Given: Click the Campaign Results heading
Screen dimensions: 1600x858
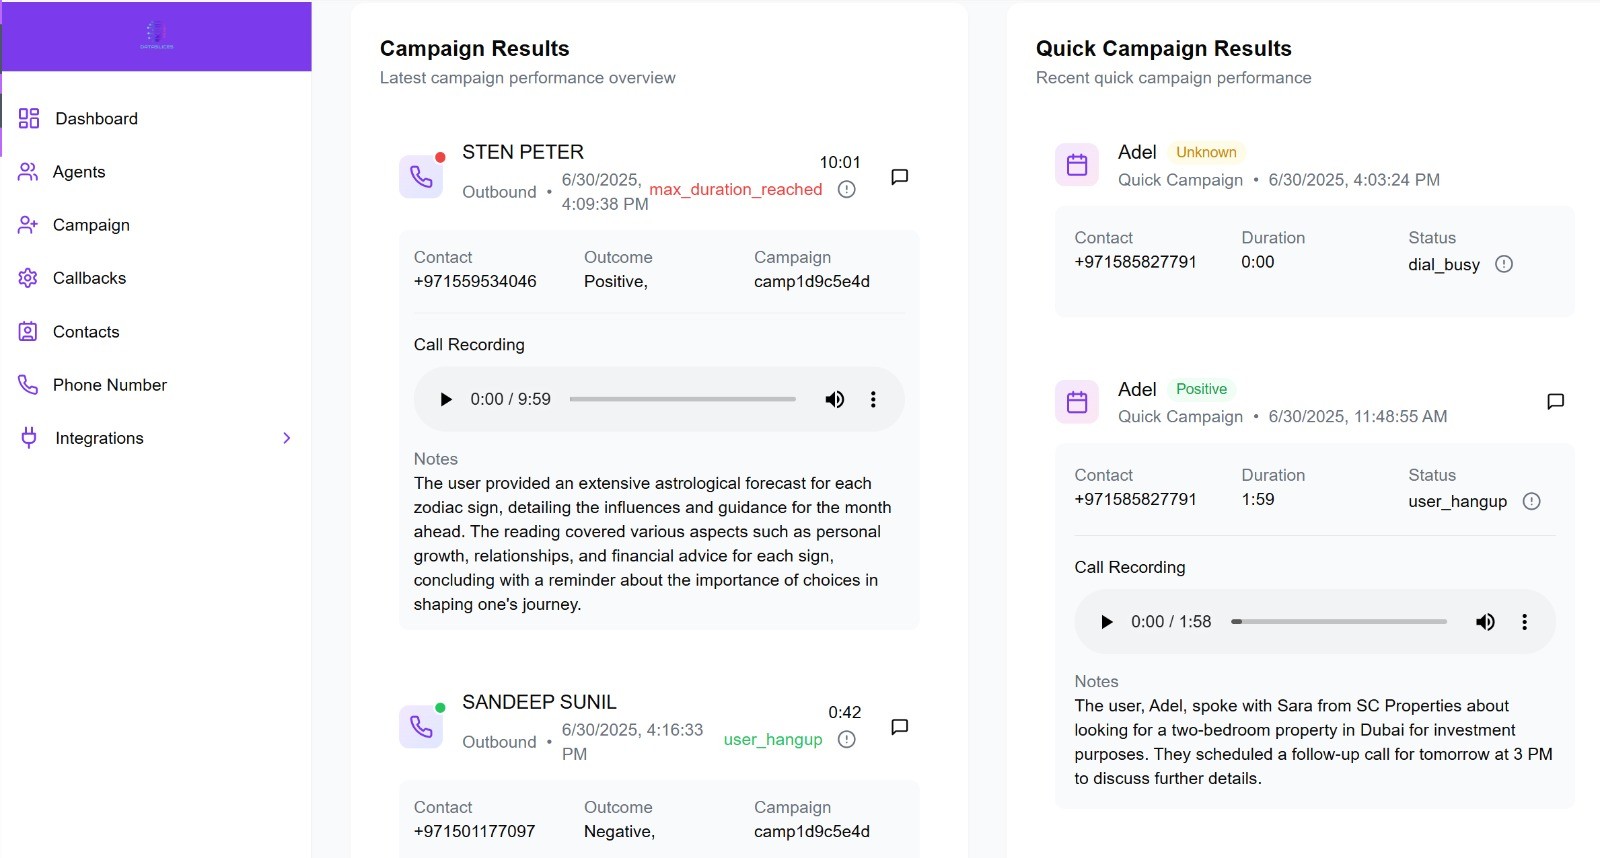Looking at the screenshot, I should point(475,48).
